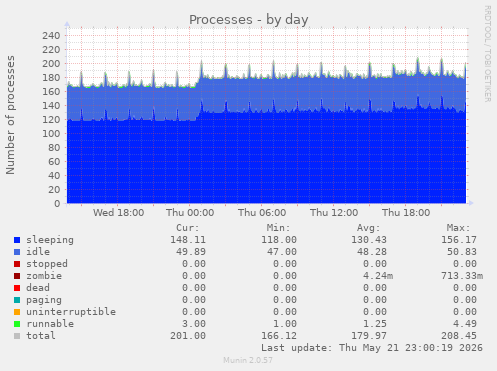
Task: Click idle minimum value 47.00
Action: [x=282, y=252]
